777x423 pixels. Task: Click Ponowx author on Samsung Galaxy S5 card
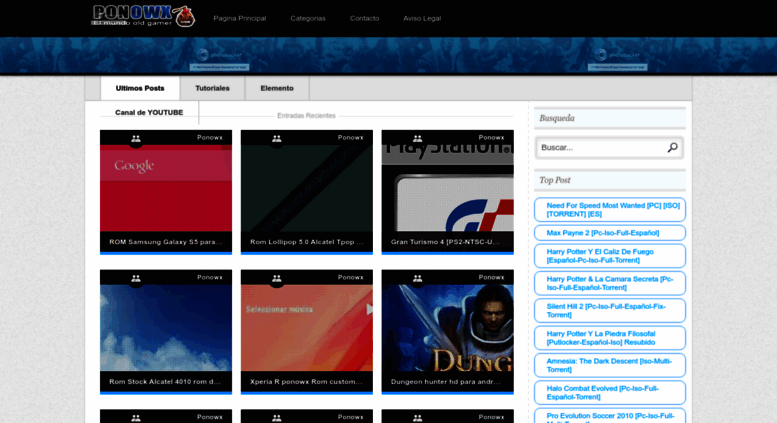point(210,138)
